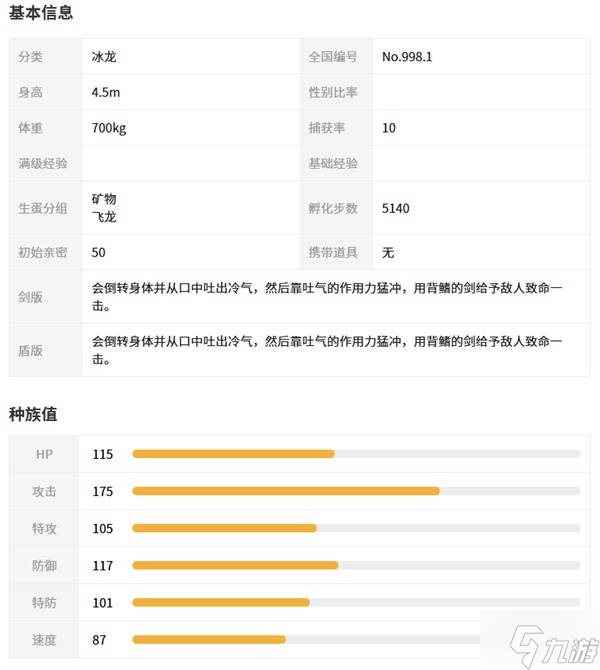
Task: Click the 特防 stat bar
Action: pyautogui.click(x=355, y=602)
